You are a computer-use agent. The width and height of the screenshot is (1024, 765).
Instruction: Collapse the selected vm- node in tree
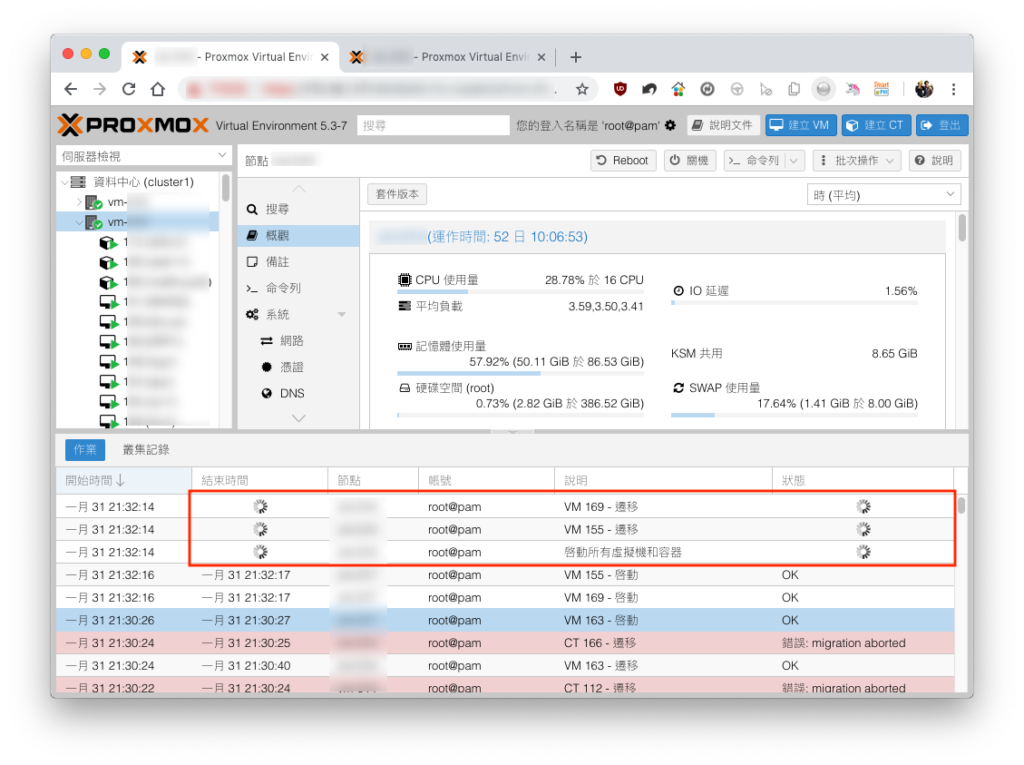pyautogui.click(x=79, y=223)
